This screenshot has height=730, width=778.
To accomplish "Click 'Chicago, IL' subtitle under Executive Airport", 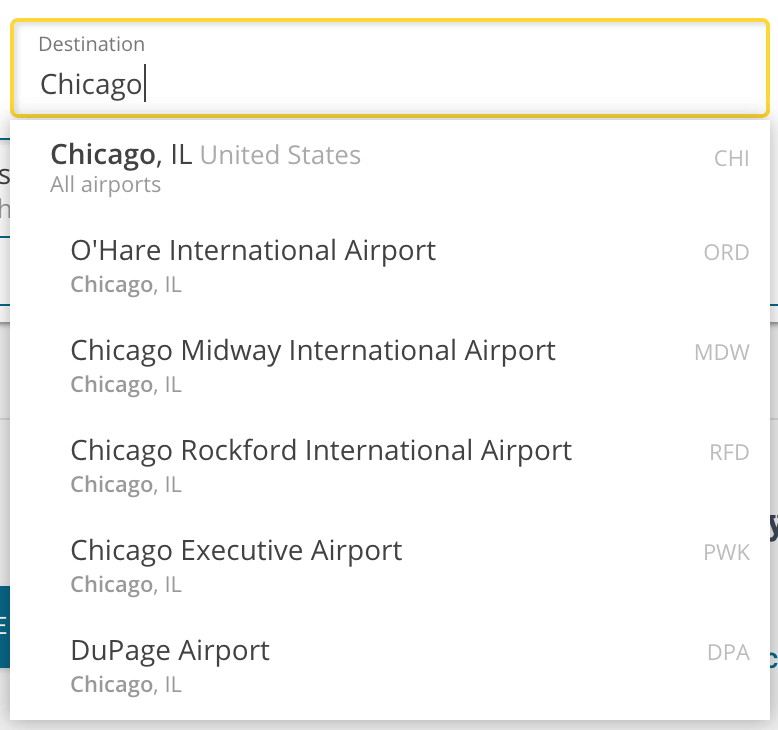I will (126, 585).
